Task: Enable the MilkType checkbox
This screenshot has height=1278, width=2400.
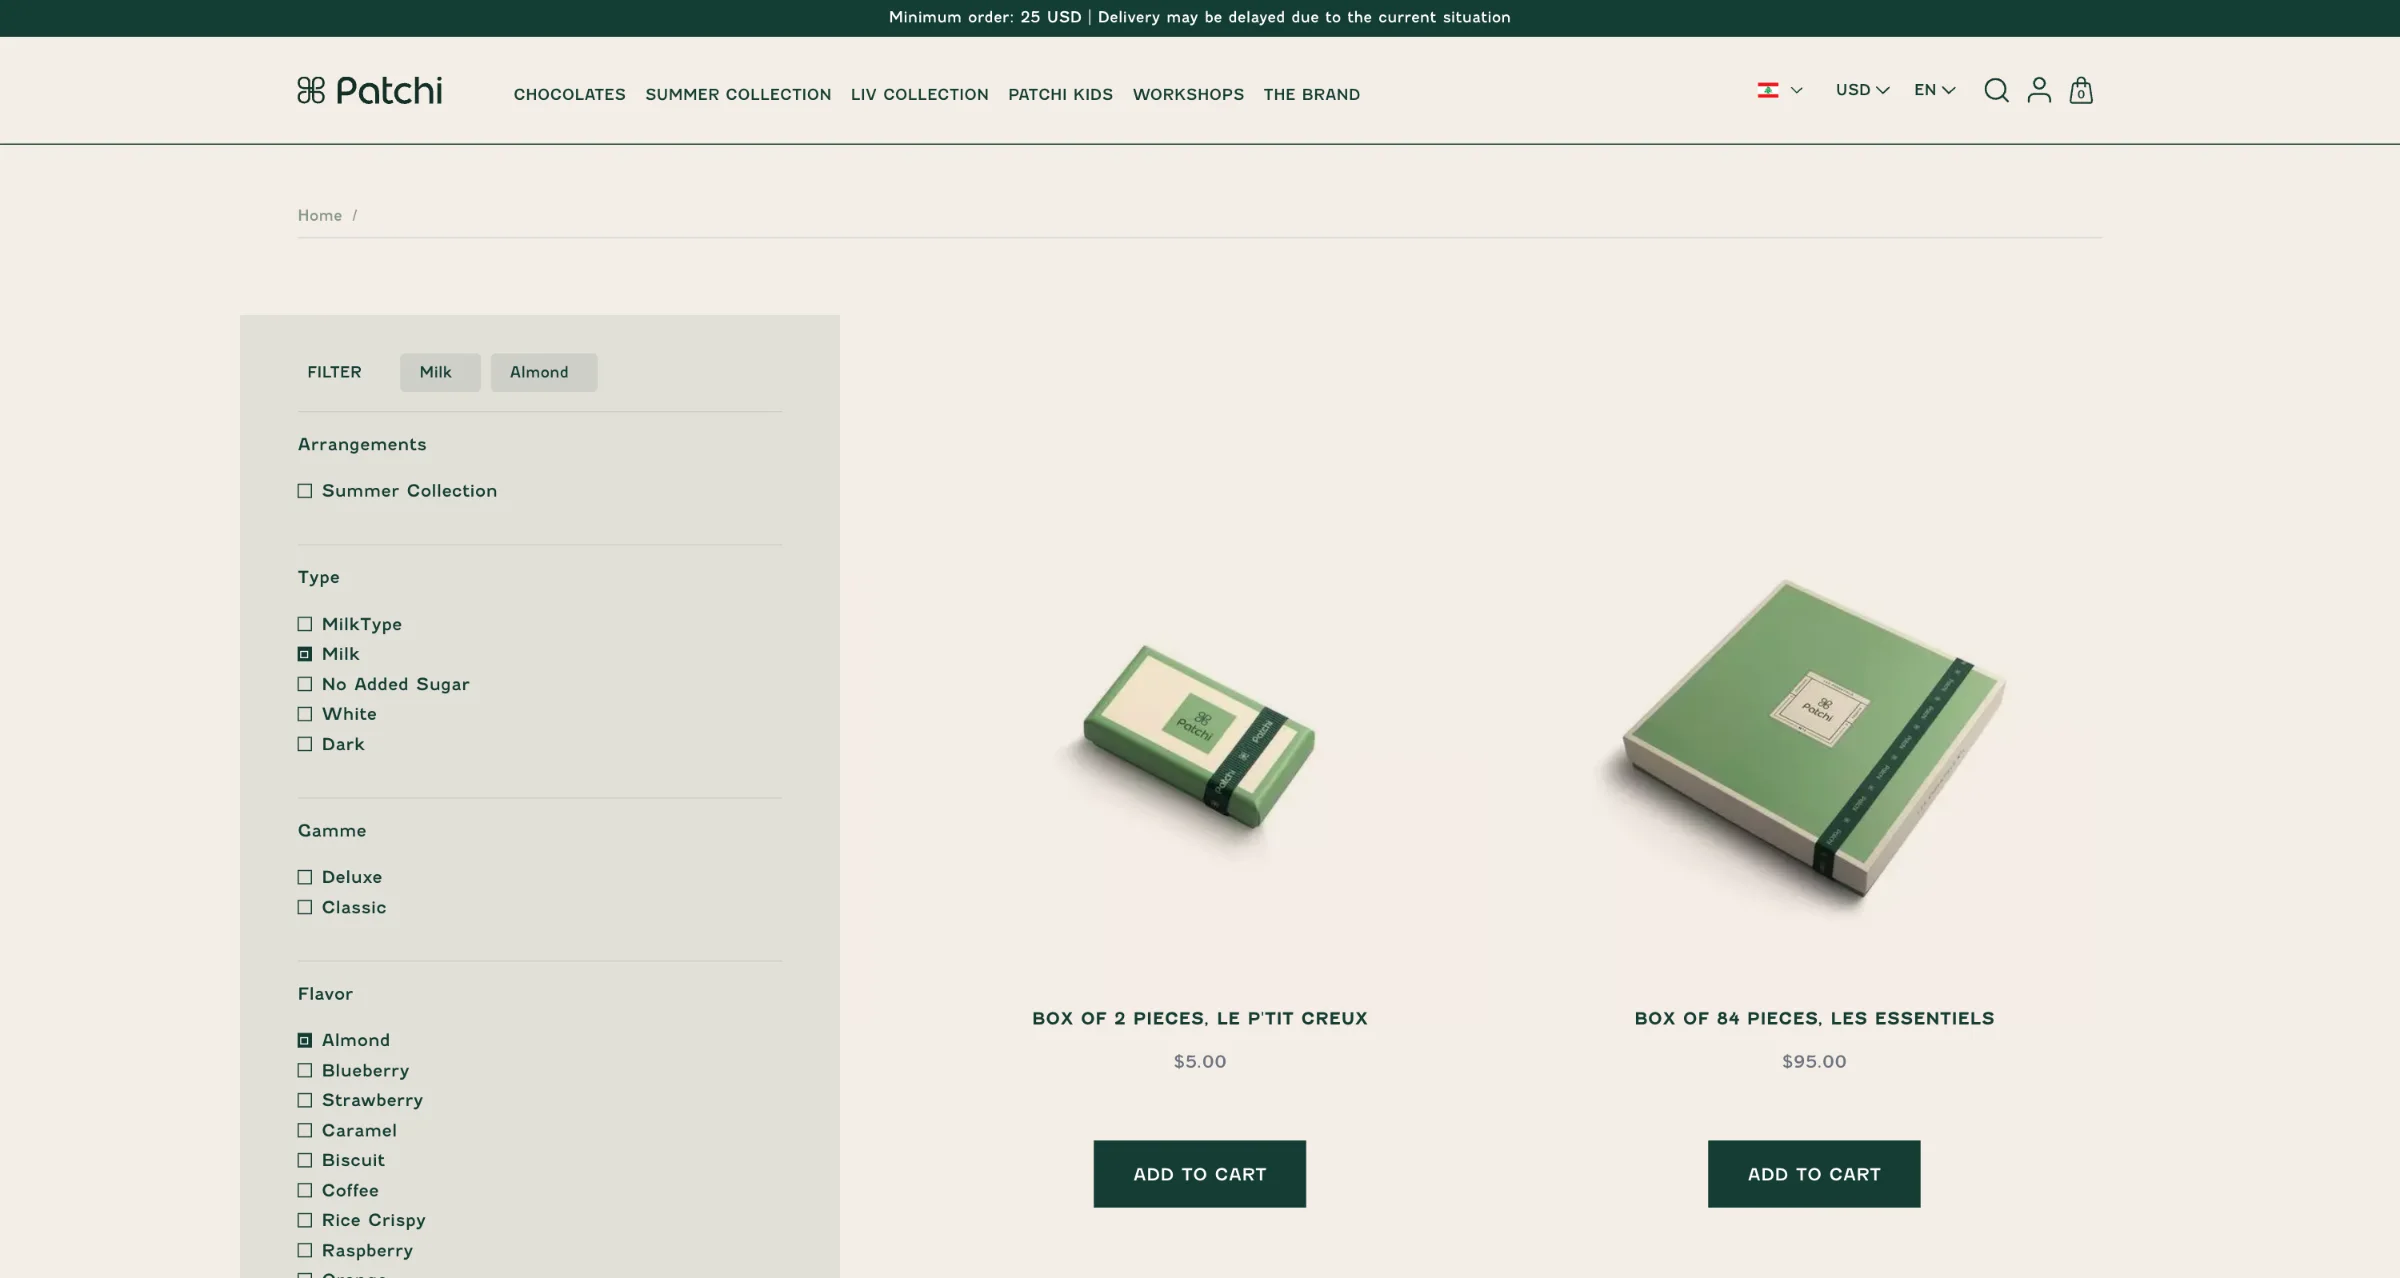Action: point(305,624)
